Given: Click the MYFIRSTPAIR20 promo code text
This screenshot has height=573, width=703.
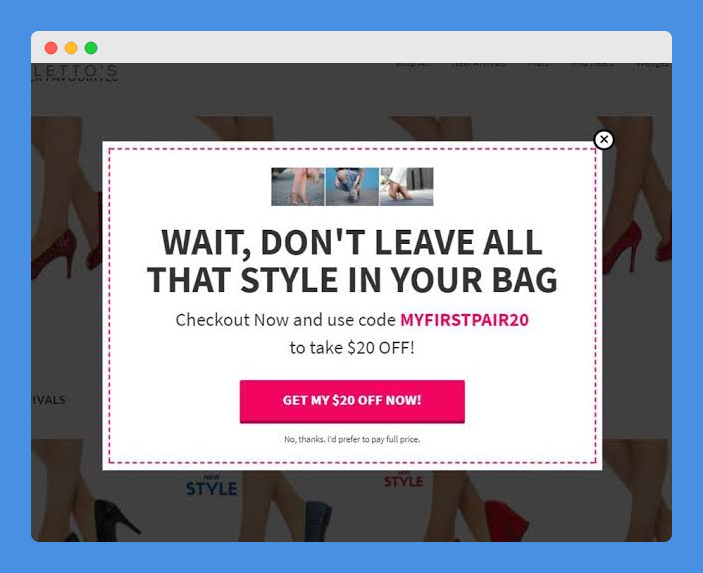Looking at the screenshot, I should (x=464, y=320).
